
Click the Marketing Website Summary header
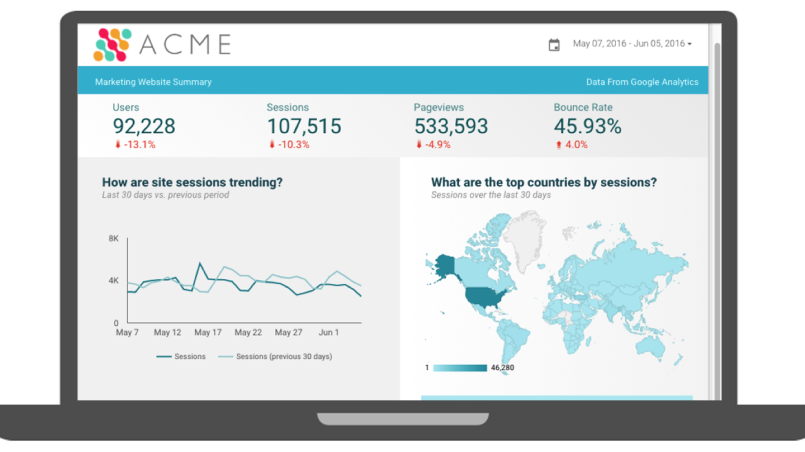point(153,82)
